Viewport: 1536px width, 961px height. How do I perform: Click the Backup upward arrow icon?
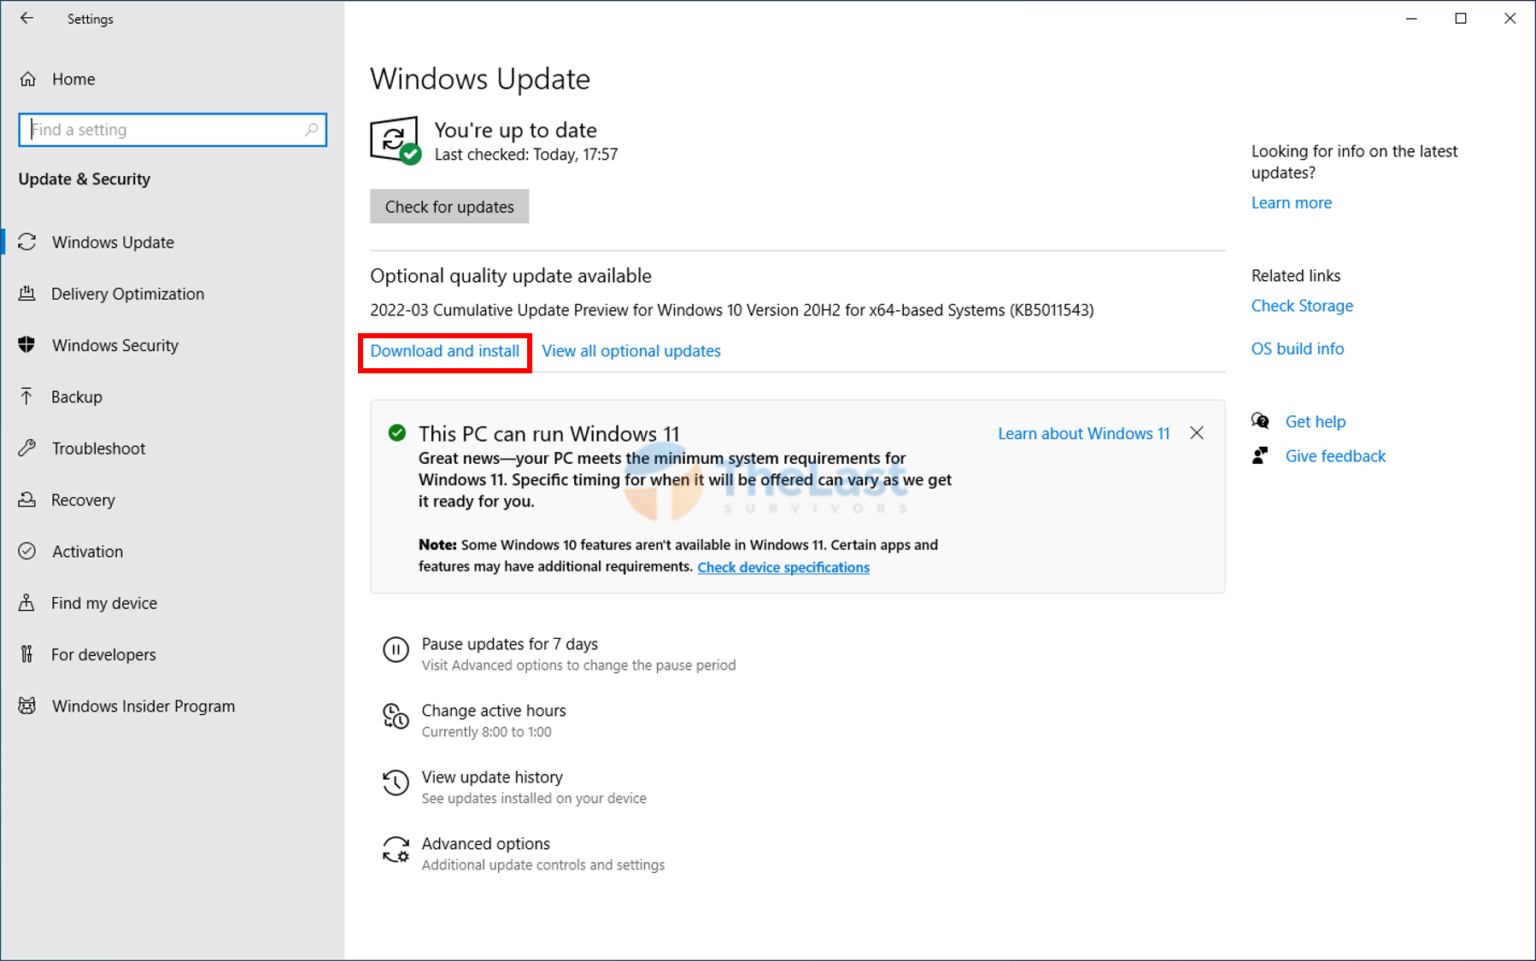[x=27, y=397]
